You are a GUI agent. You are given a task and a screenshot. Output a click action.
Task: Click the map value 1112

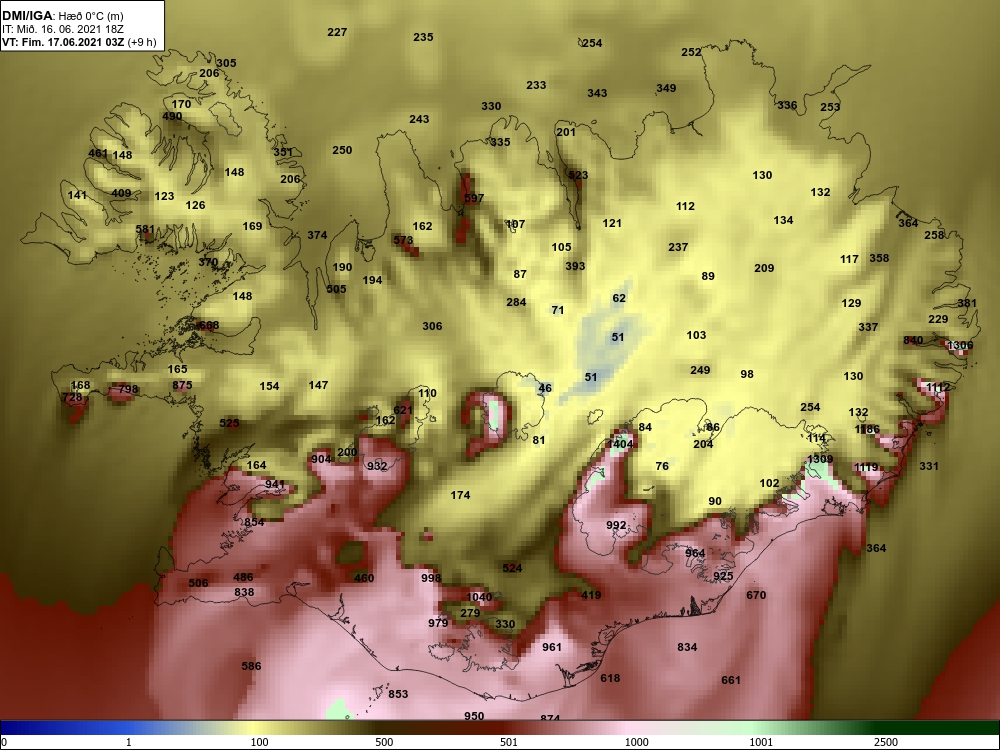tap(938, 387)
